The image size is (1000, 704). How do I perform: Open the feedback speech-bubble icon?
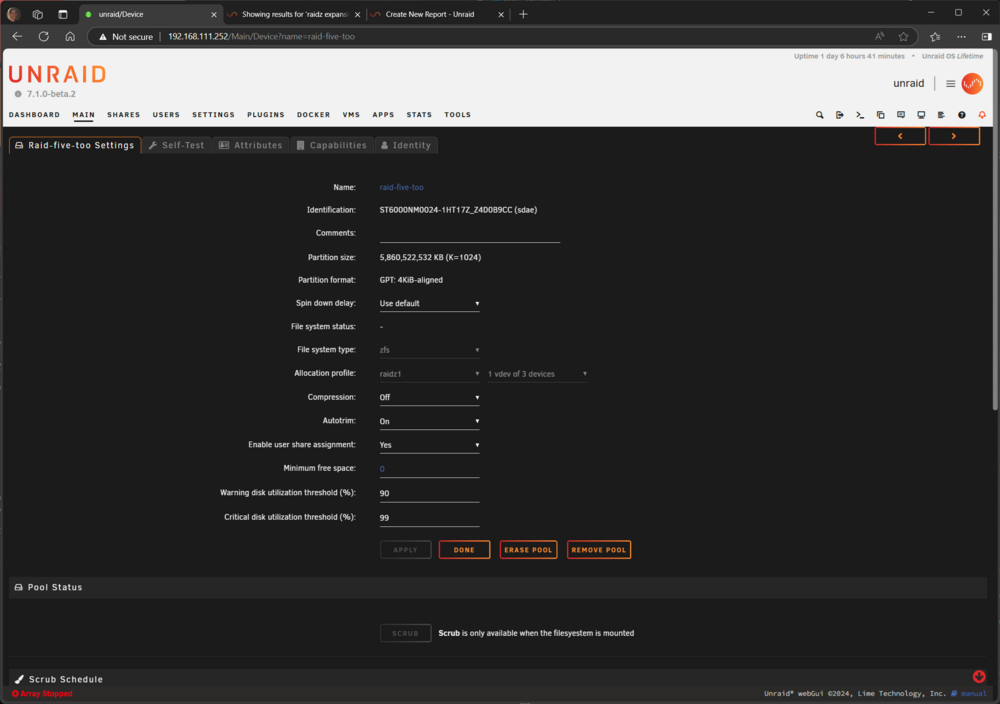click(901, 115)
